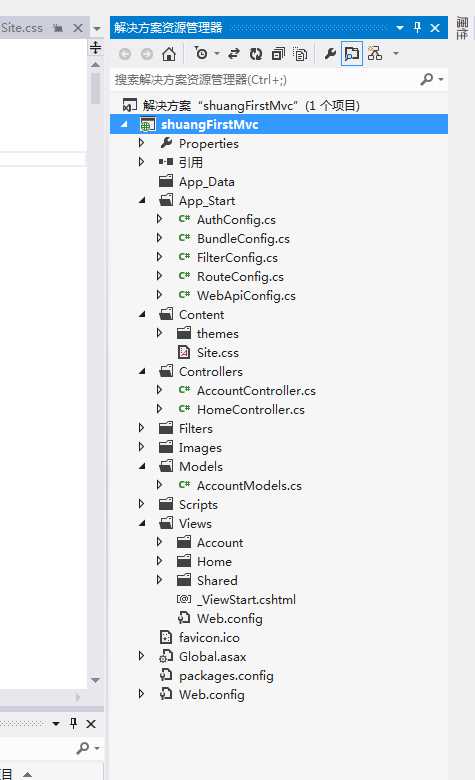Click the Solution Explorer search box
The image size is (475, 780).
coord(266,80)
